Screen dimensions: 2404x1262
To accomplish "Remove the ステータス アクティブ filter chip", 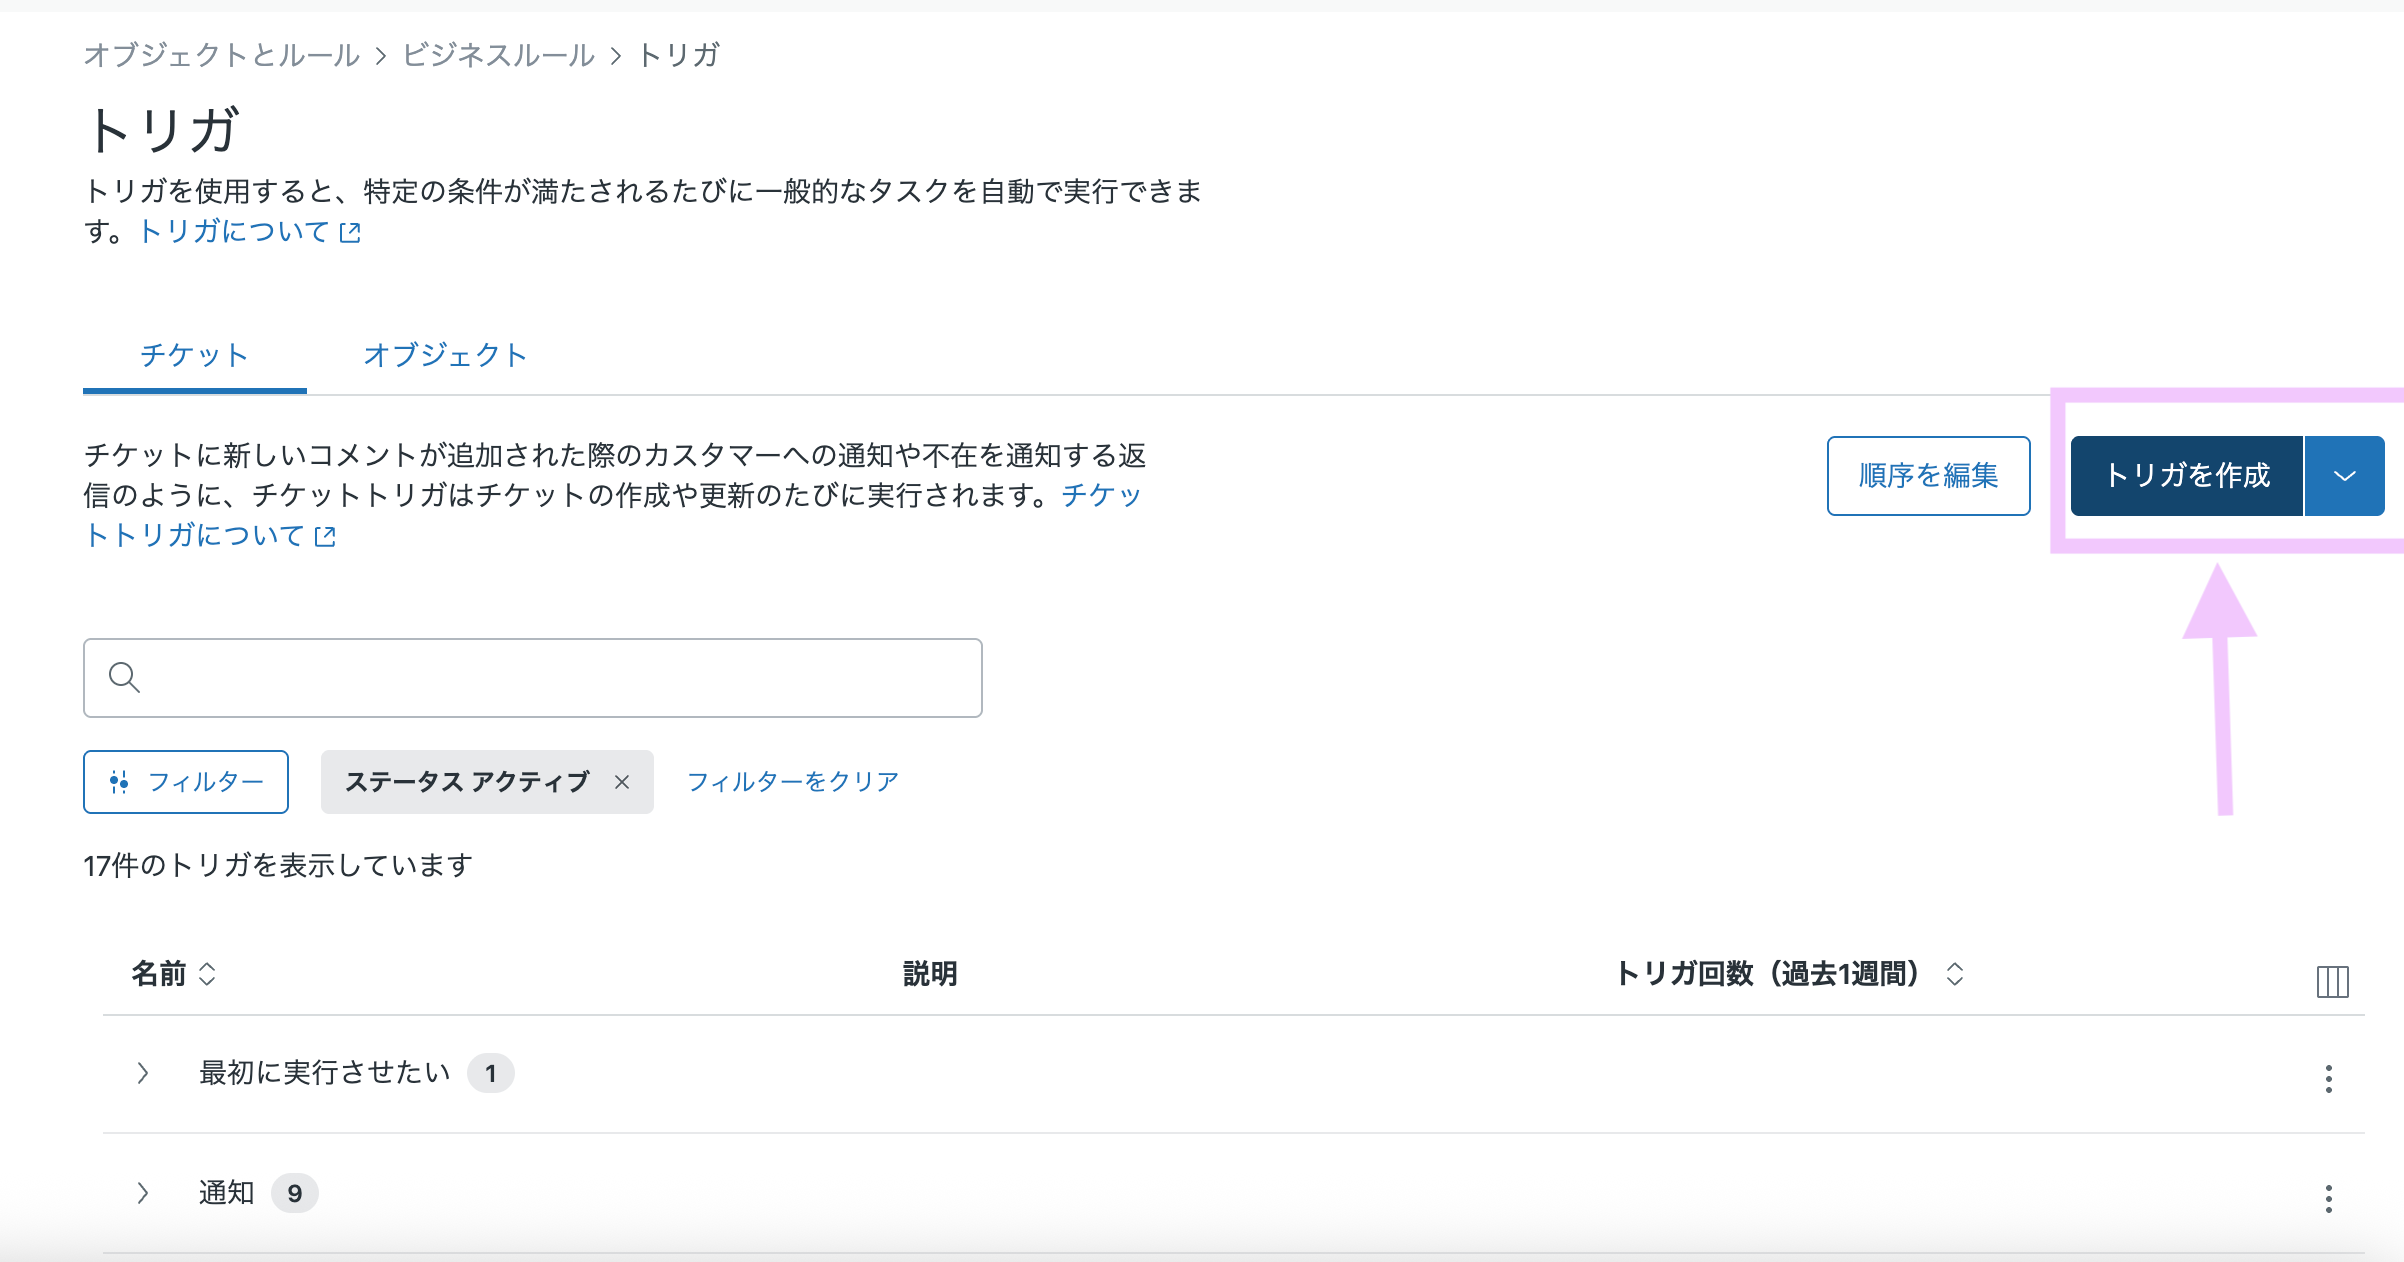I will (622, 782).
